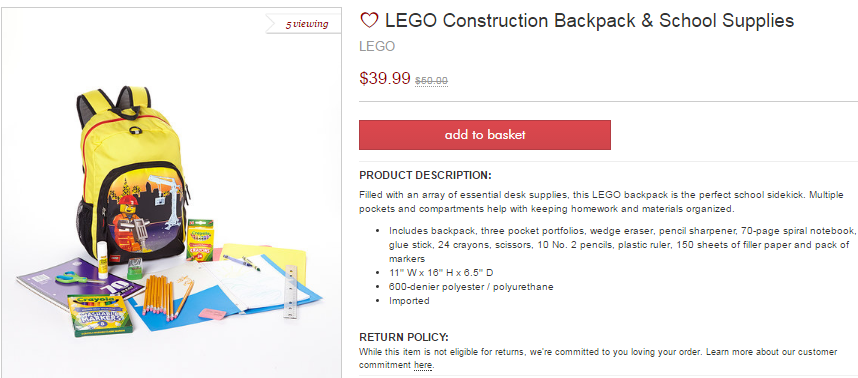Click the pink wedge eraser in photo
Viewport: 858px width, 378px height.
coord(212,314)
